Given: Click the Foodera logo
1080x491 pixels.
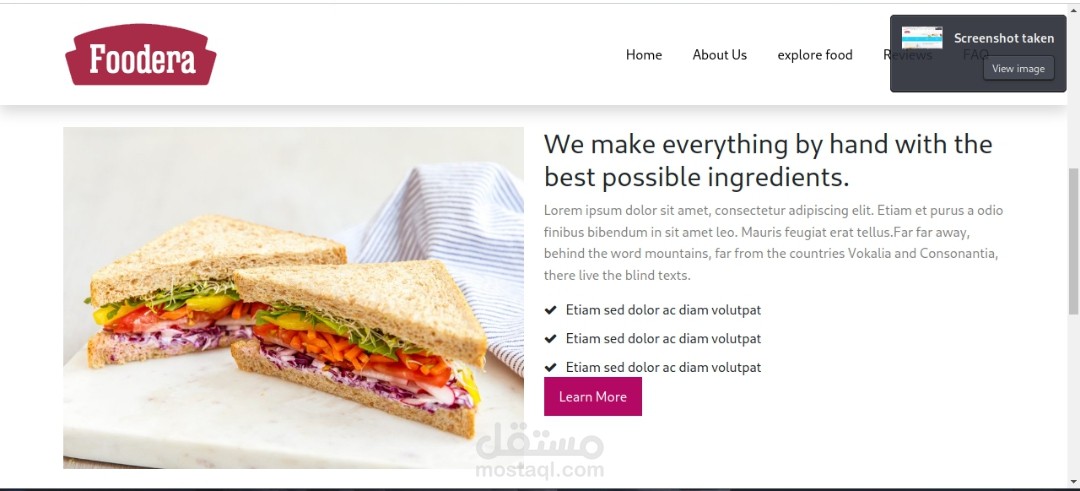Looking at the screenshot, I should coord(141,54).
